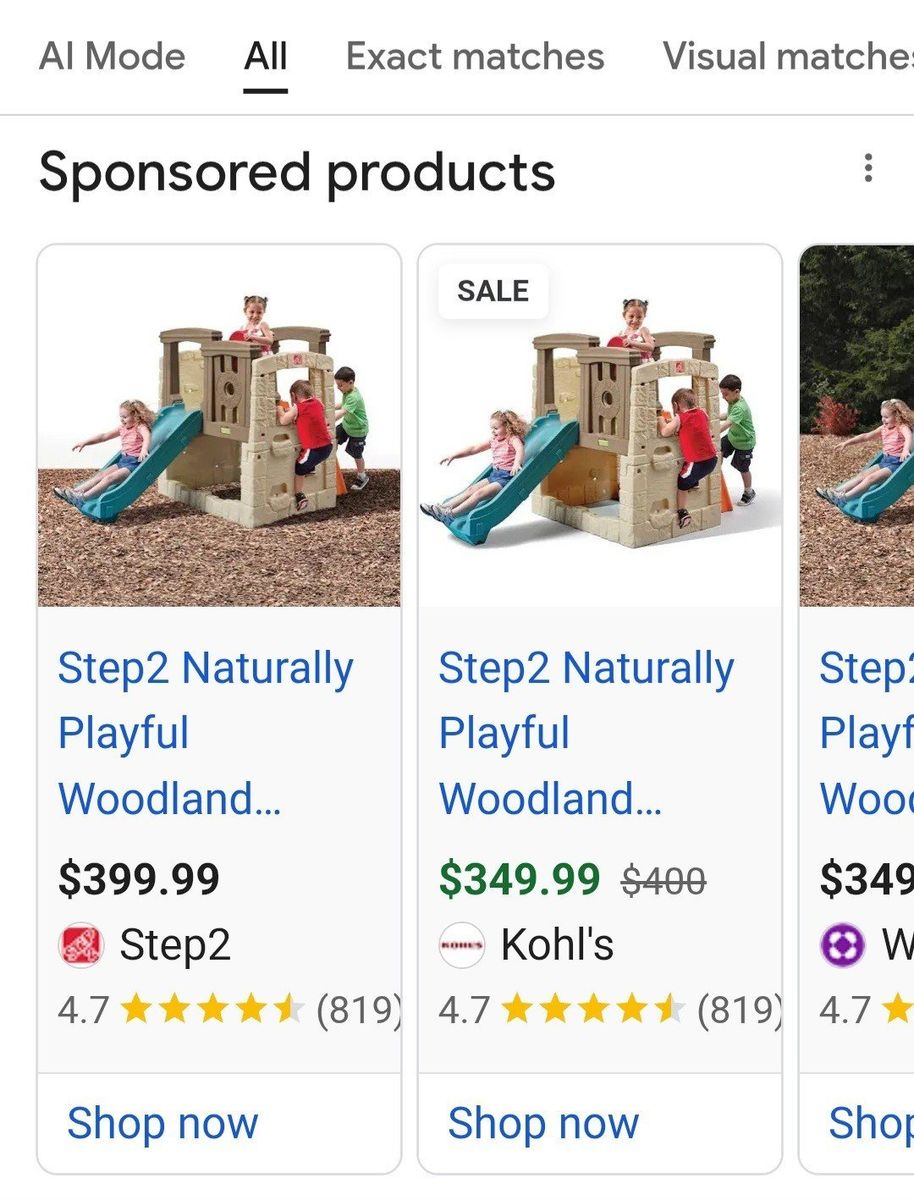Viewport: 914px width, 1200px height.
Task: Click the partially visible third product image
Action: (858, 426)
